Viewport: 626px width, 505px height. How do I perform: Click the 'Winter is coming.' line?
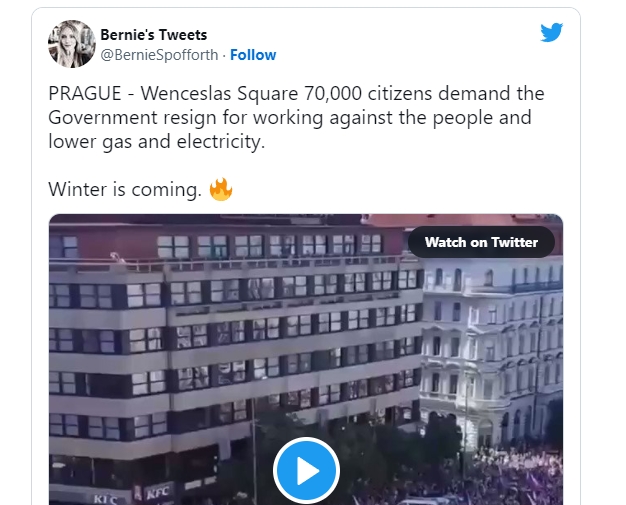click(125, 189)
